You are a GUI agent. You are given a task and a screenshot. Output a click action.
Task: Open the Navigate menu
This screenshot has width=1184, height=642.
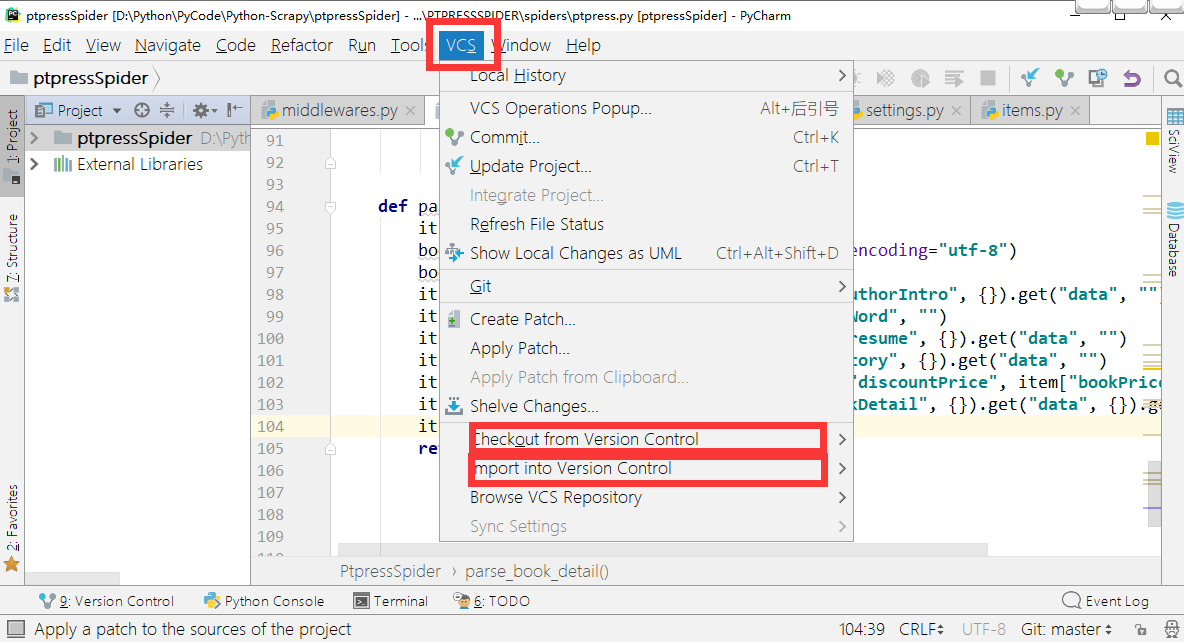pyautogui.click(x=168, y=45)
